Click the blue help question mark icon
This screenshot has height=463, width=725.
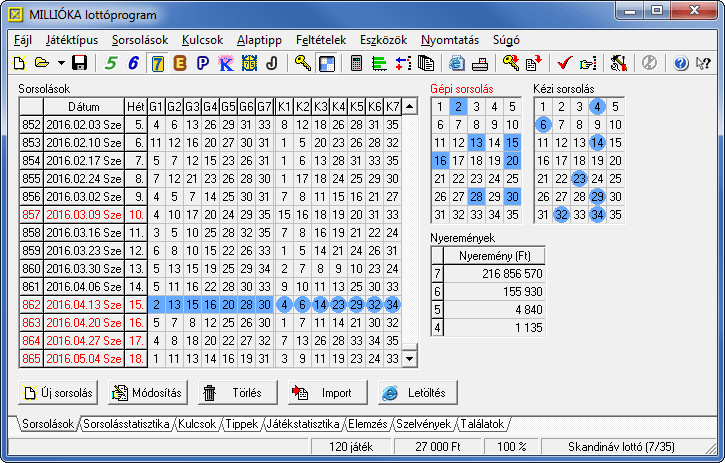(680, 63)
